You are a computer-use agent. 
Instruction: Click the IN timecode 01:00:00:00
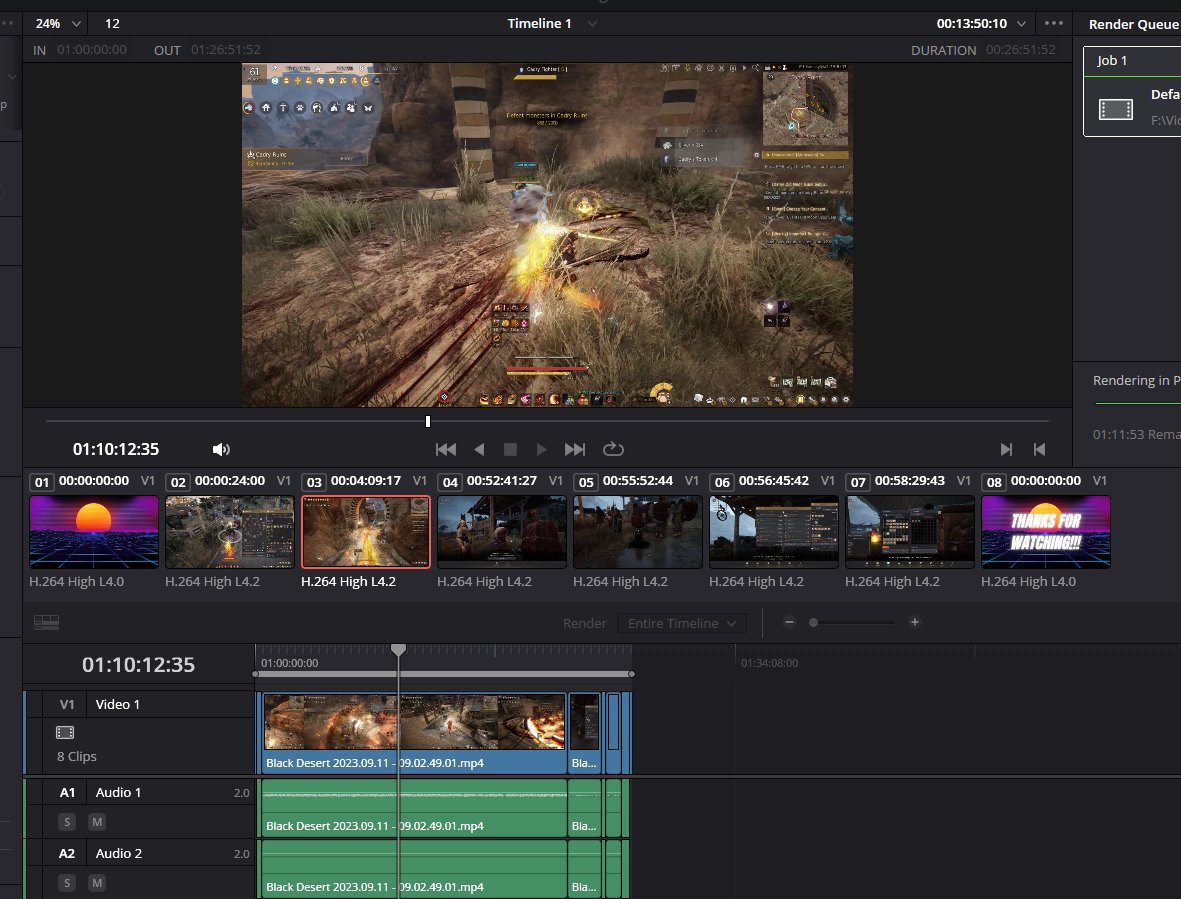tap(92, 50)
